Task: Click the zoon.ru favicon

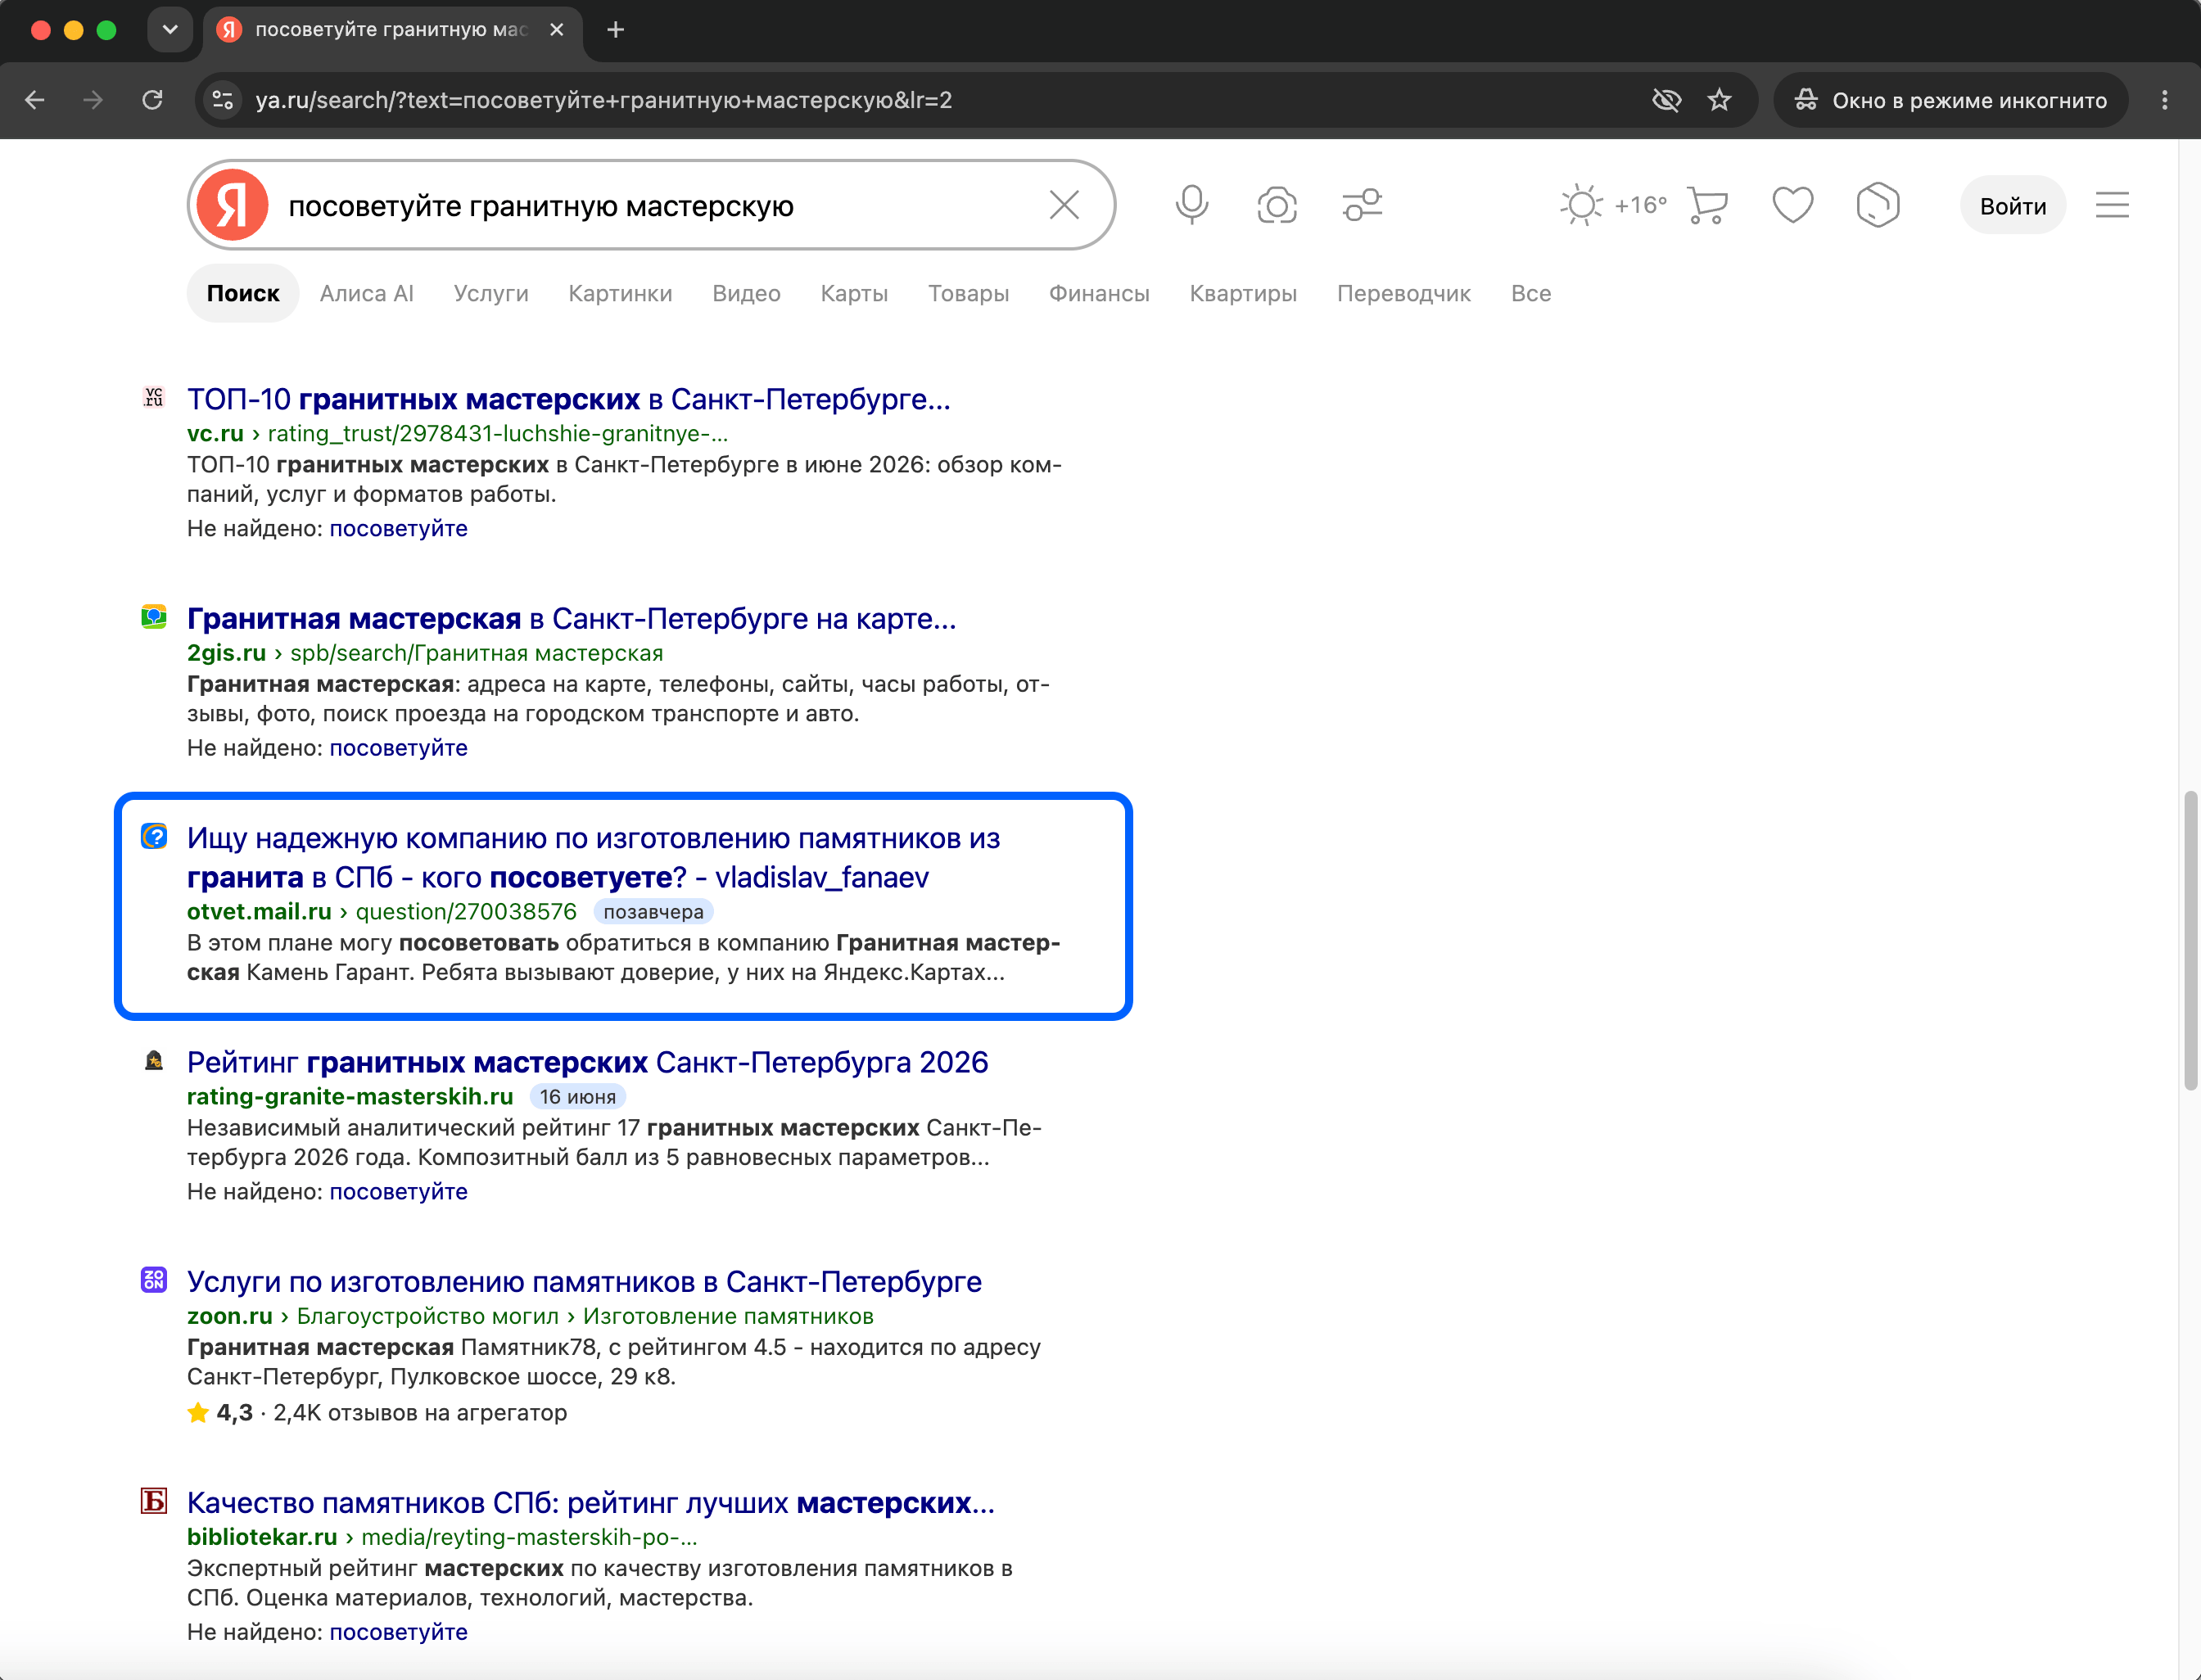Action: click(x=153, y=1280)
